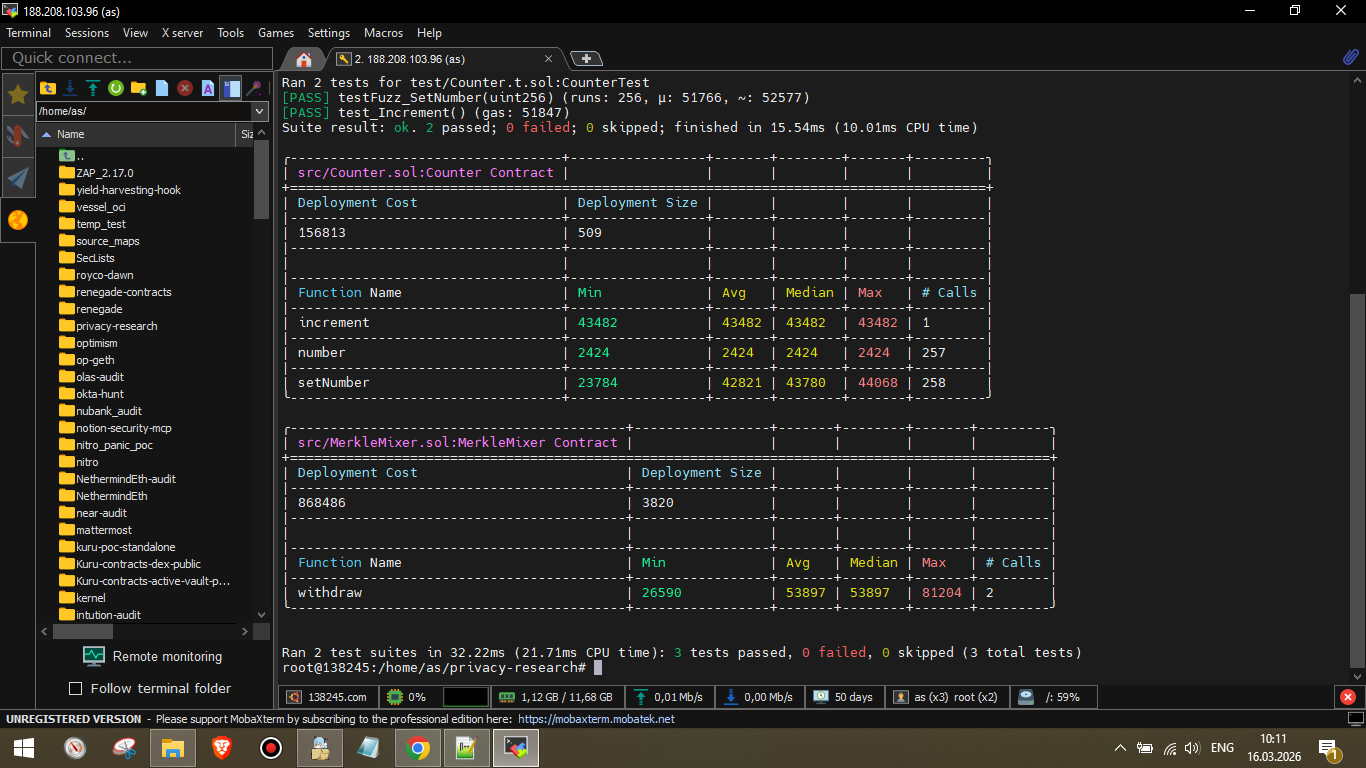The height and width of the screenshot is (768, 1366).
Task: Click the upload files icon in SFTP toolbar
Action: pos(93,88)
